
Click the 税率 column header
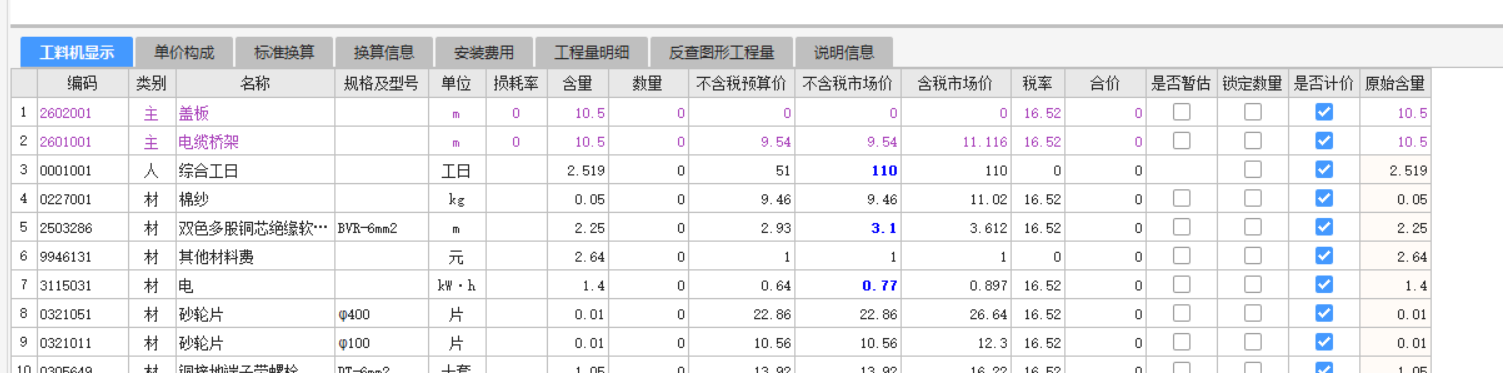(x=1037, y=83)
